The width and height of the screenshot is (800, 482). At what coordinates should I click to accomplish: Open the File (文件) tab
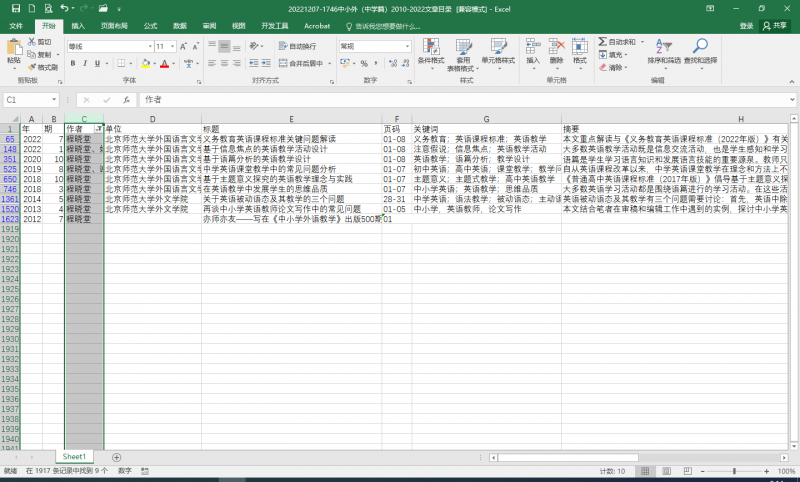click(x=16, y=26)
